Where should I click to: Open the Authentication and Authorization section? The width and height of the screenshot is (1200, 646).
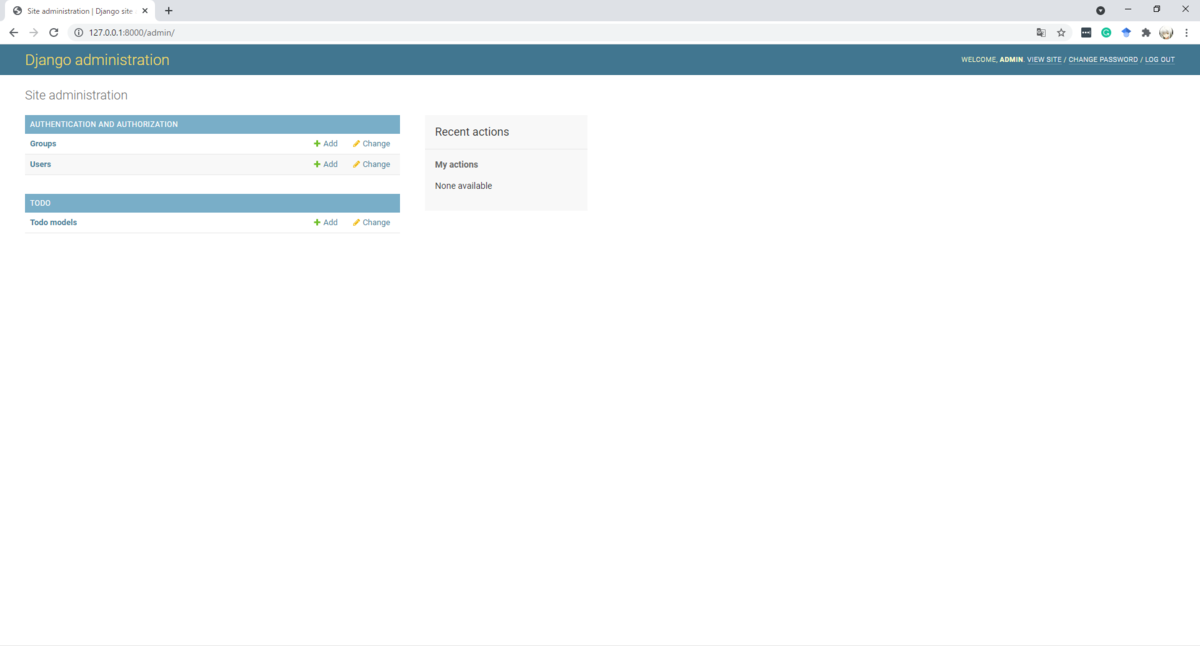pos(104,125)
